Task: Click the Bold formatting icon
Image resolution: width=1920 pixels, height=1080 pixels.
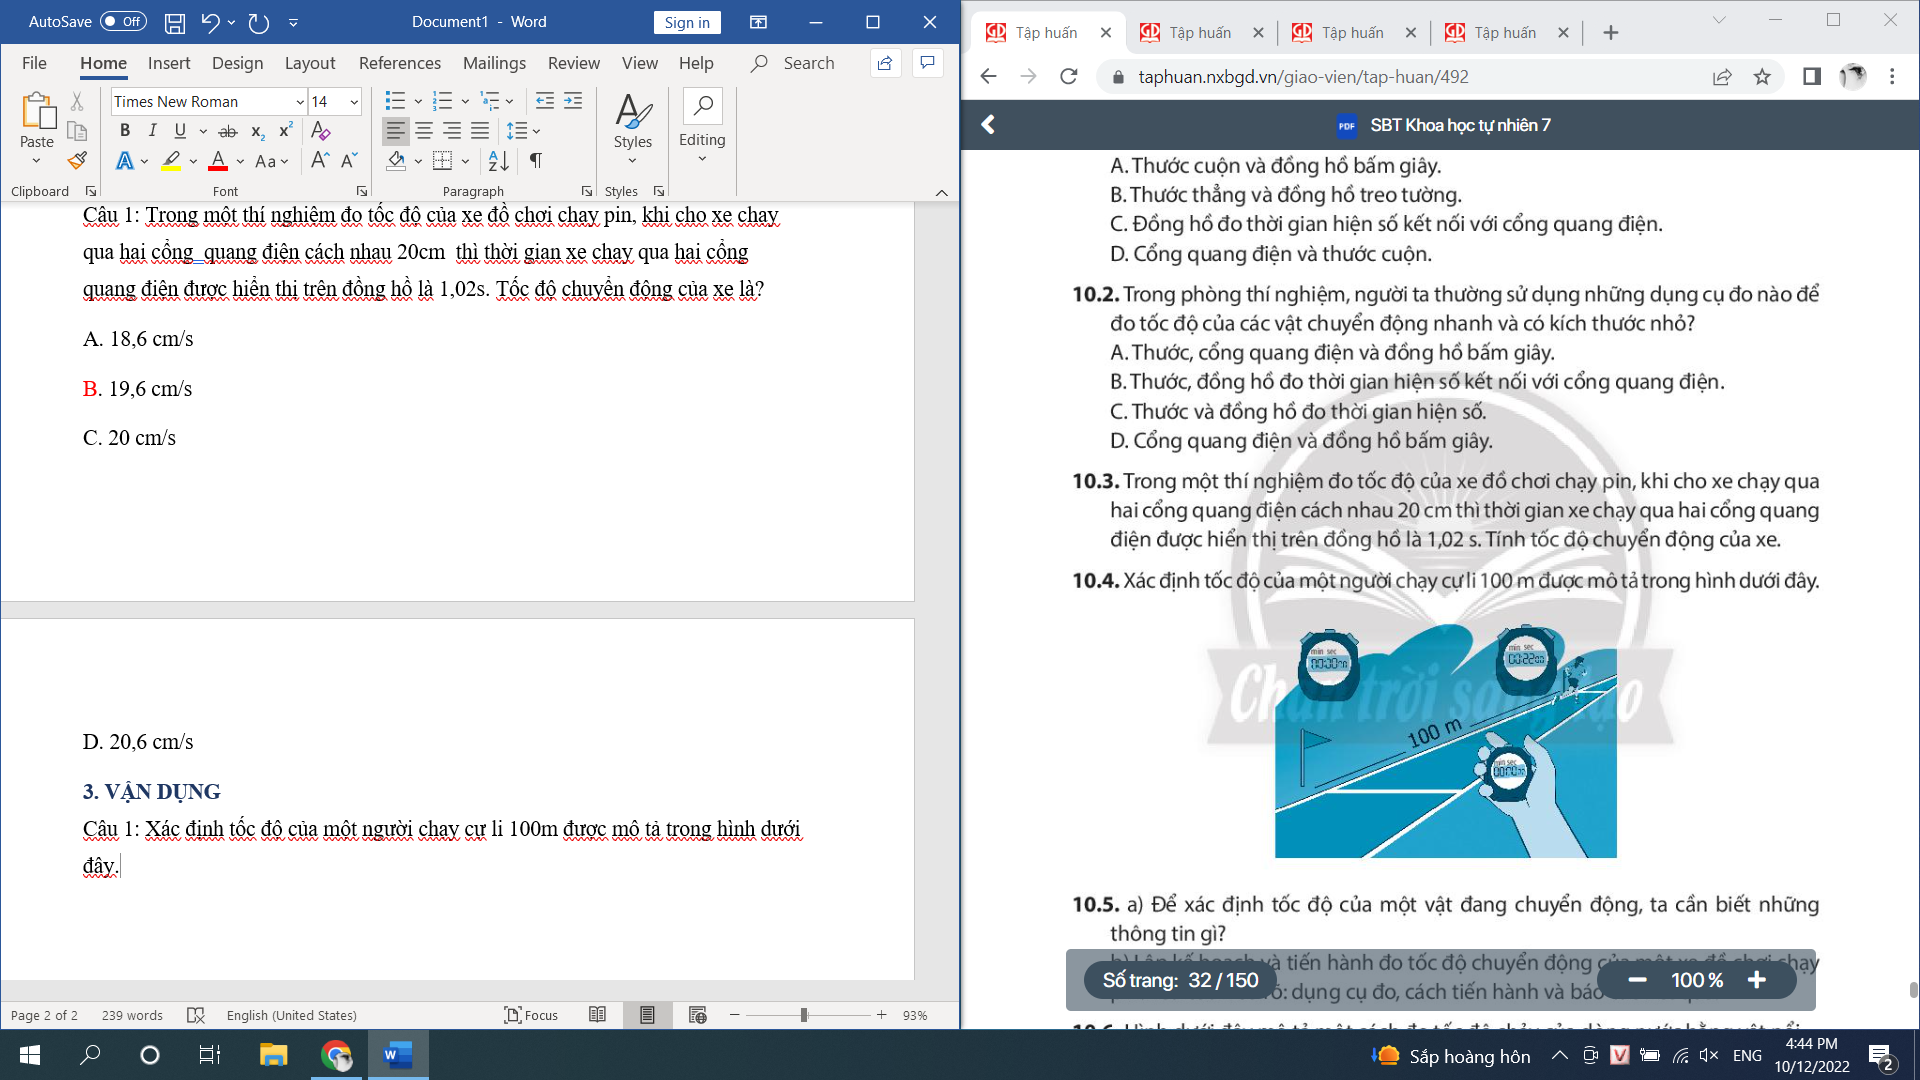Action: coord(125,131)
